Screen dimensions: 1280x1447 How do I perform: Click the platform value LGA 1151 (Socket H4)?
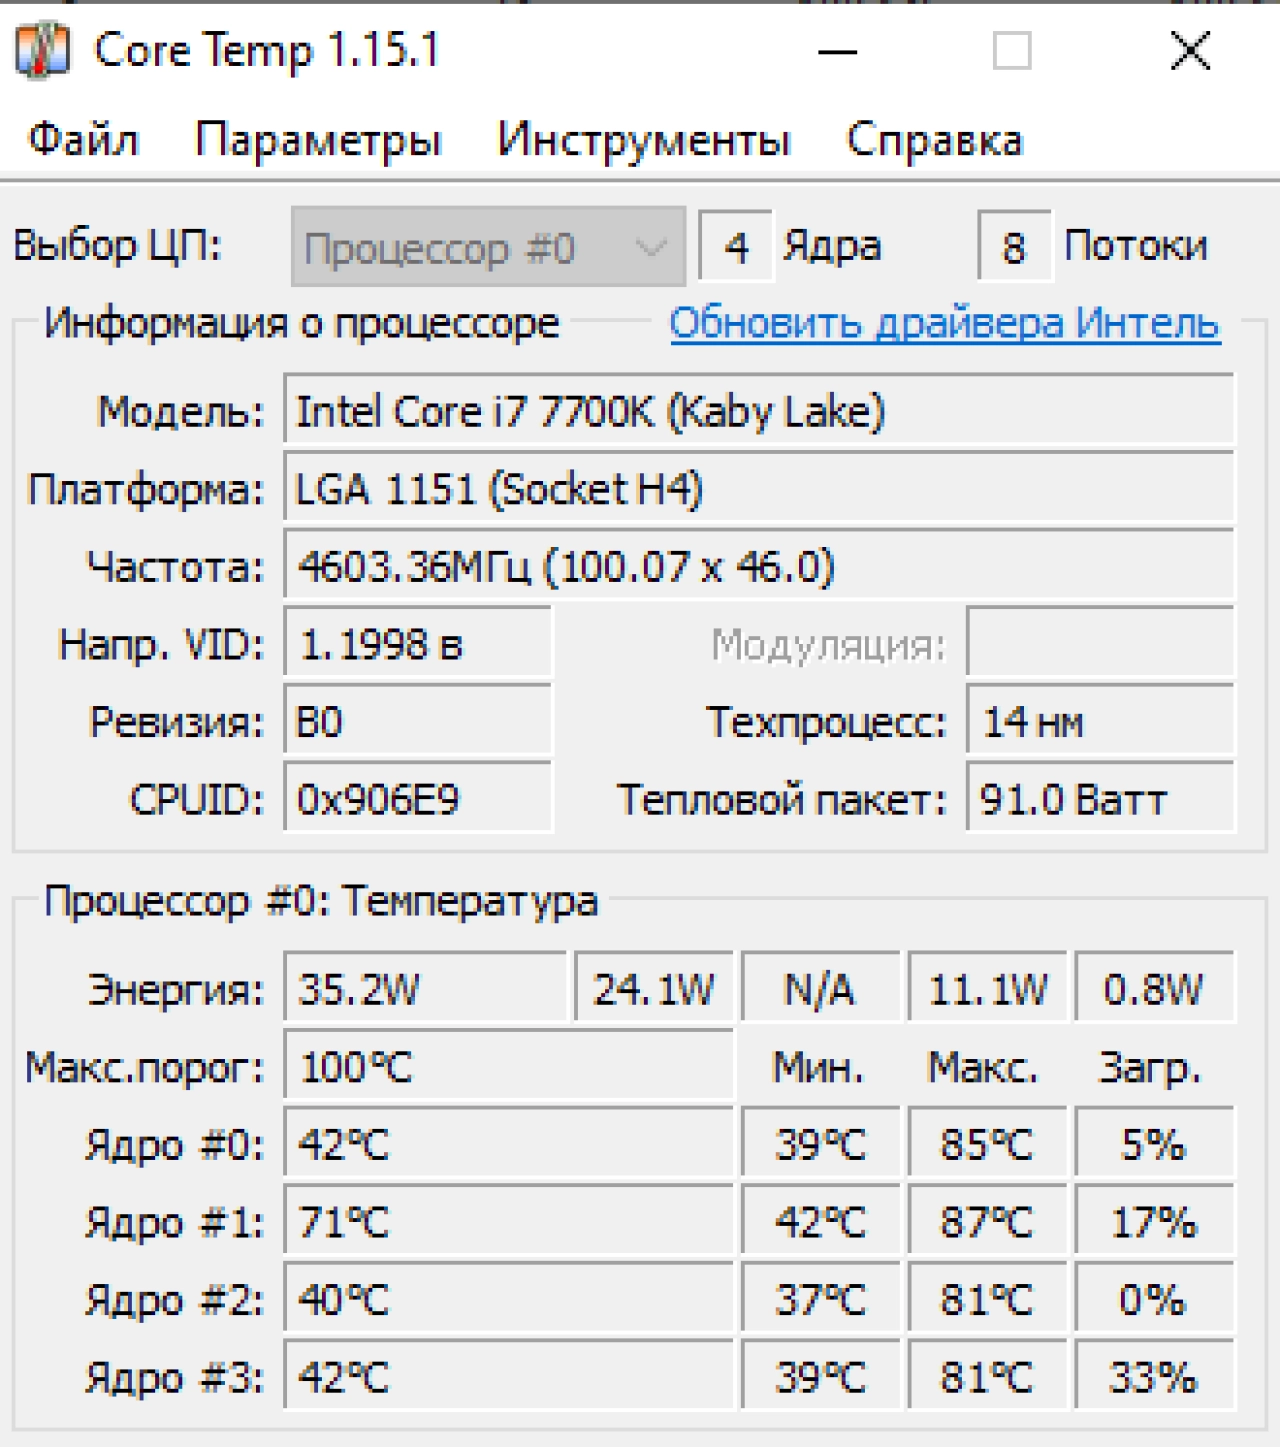point(759,488)
